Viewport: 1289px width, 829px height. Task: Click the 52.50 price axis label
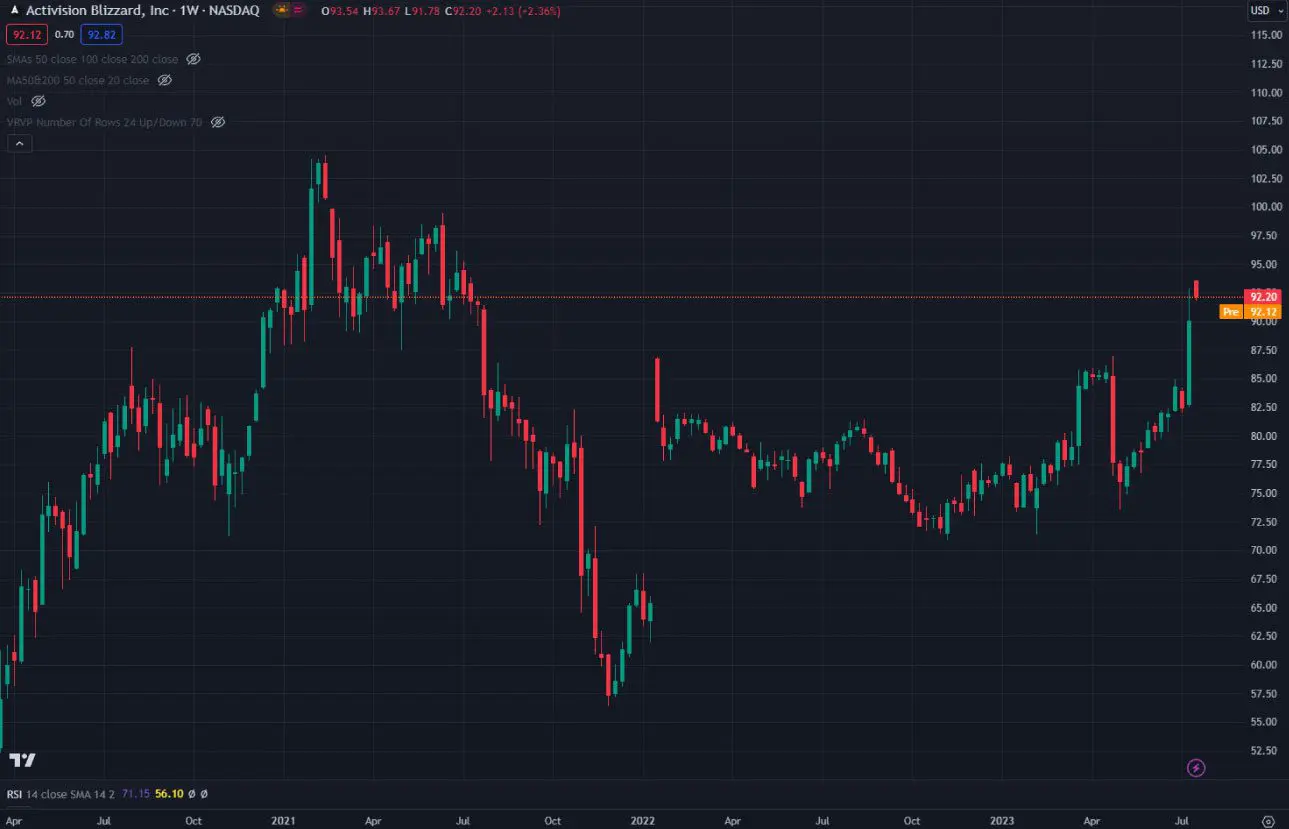[1266, 751]
